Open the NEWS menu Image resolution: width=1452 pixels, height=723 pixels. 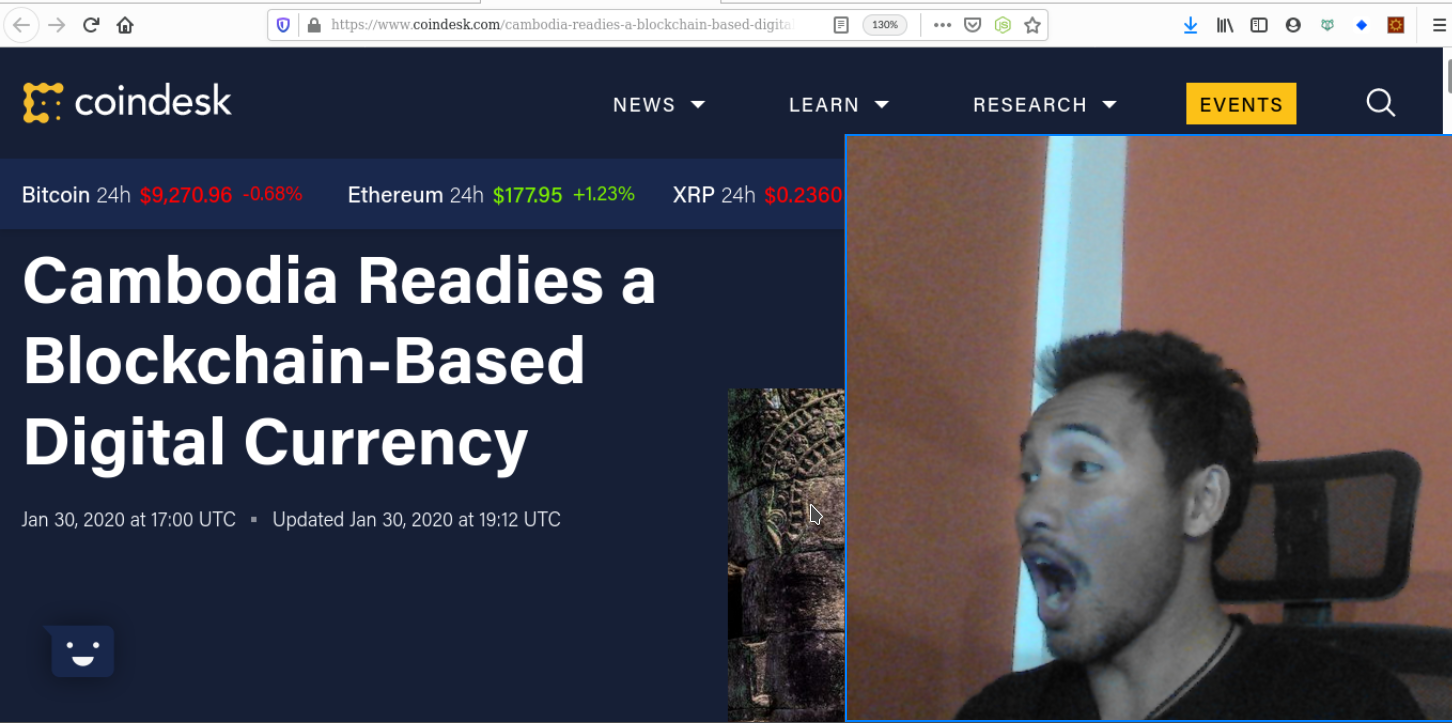click(644, 105)
